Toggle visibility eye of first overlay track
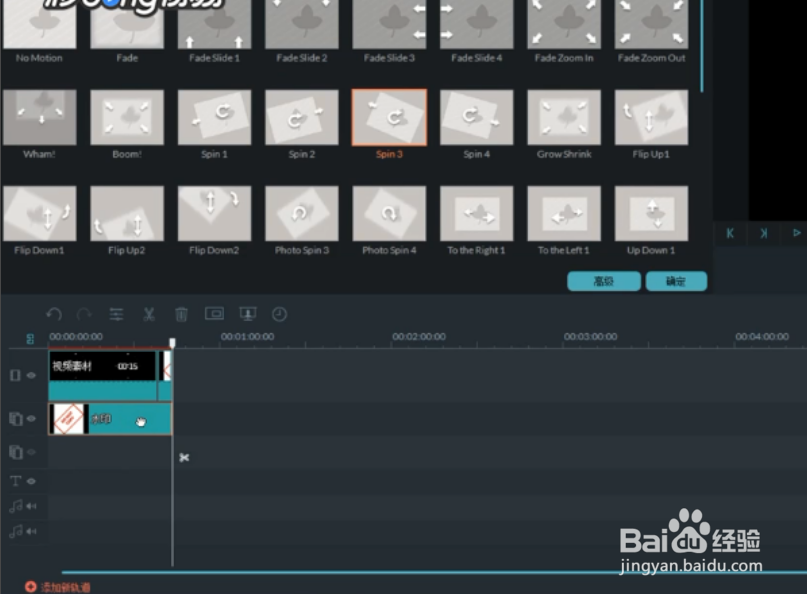 tap(31, 418)
